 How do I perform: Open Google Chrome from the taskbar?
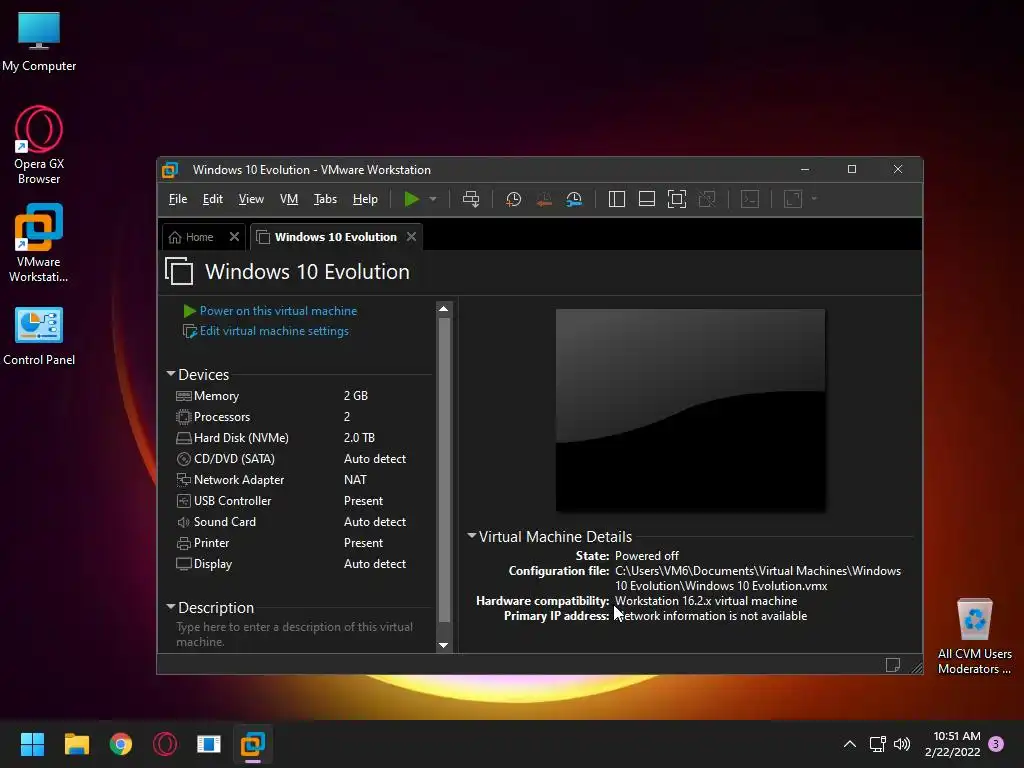pos(121,744)
